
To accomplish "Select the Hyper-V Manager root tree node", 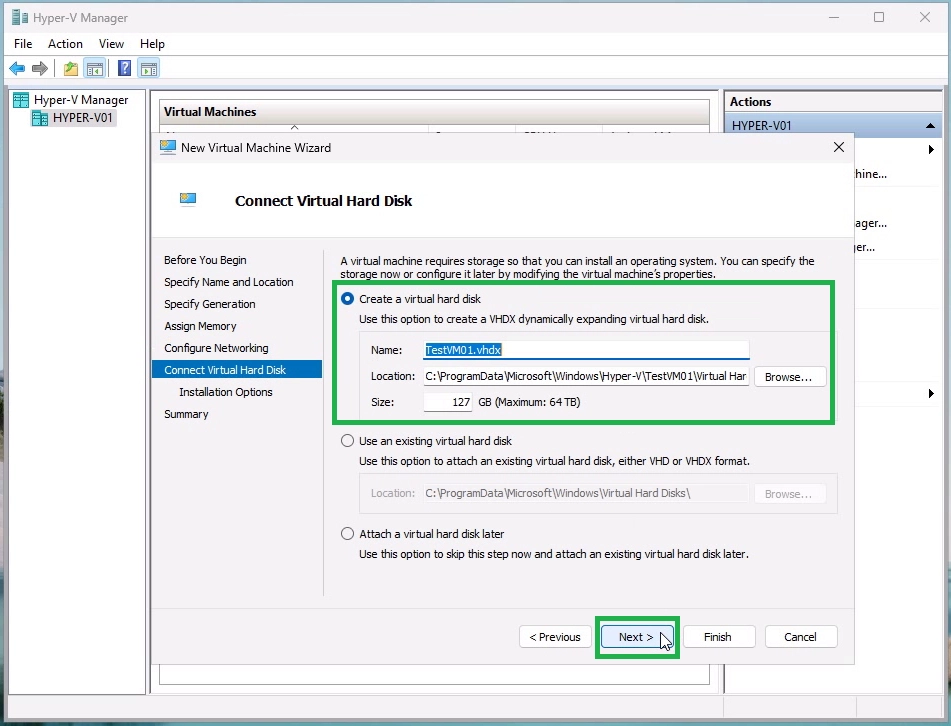I will coord(80,100).
